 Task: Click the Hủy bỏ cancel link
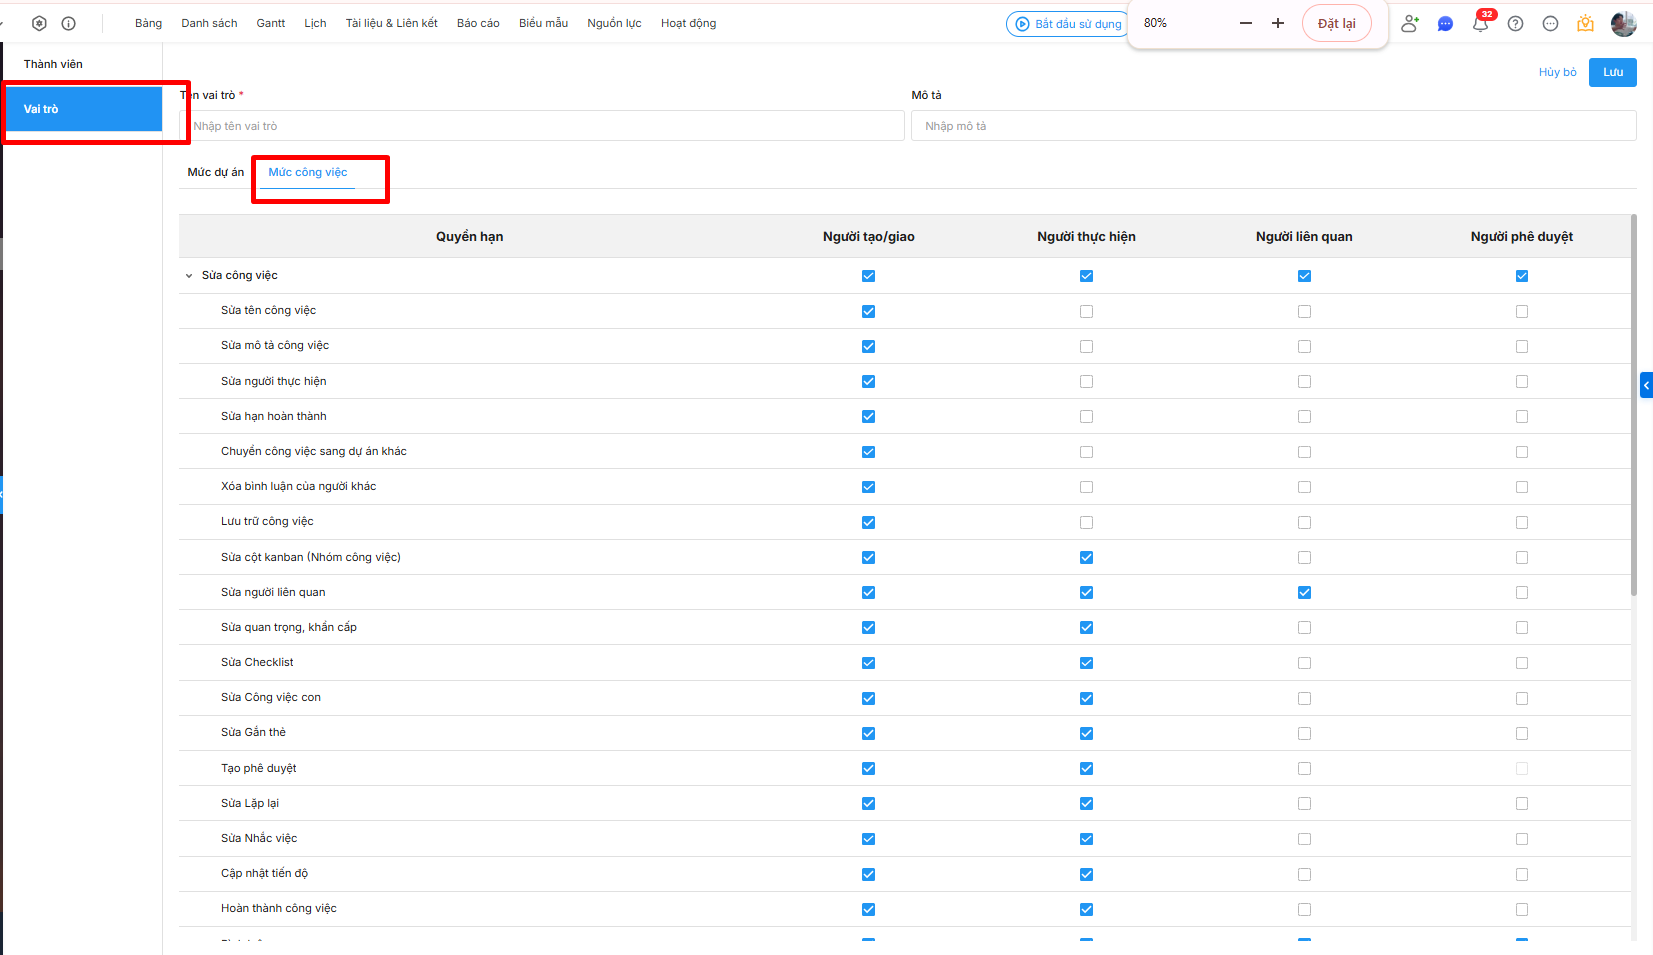click(x=1557, y=72)
